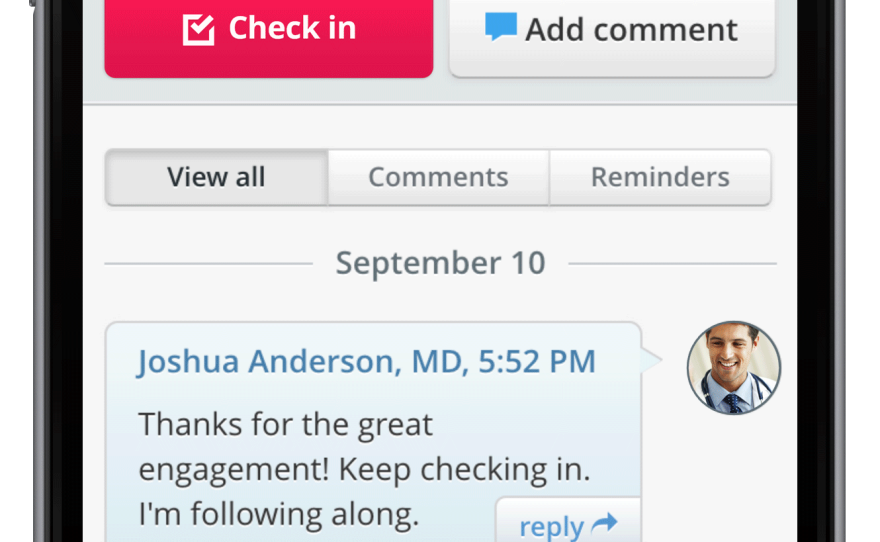Click the reply arrow icon
This screenshot has width=880, height=542.
pos(604,523)
